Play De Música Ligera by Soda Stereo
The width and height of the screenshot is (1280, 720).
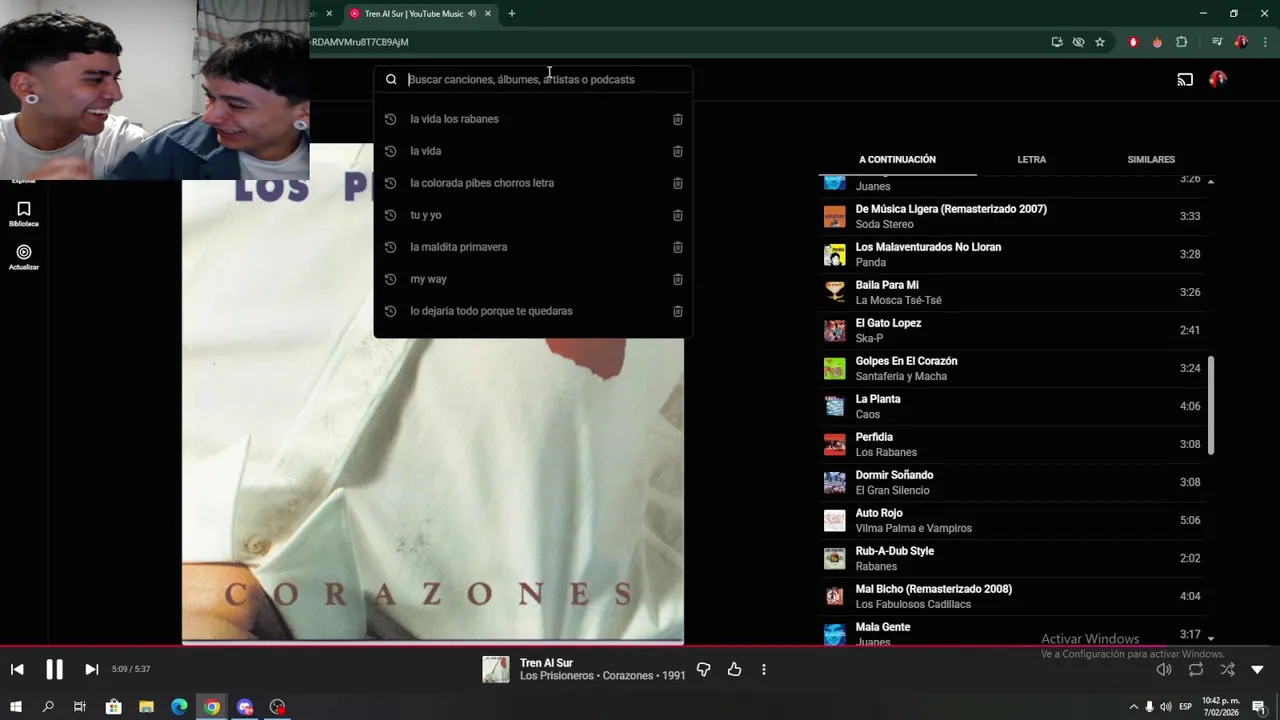click(x=1012, y=216)
